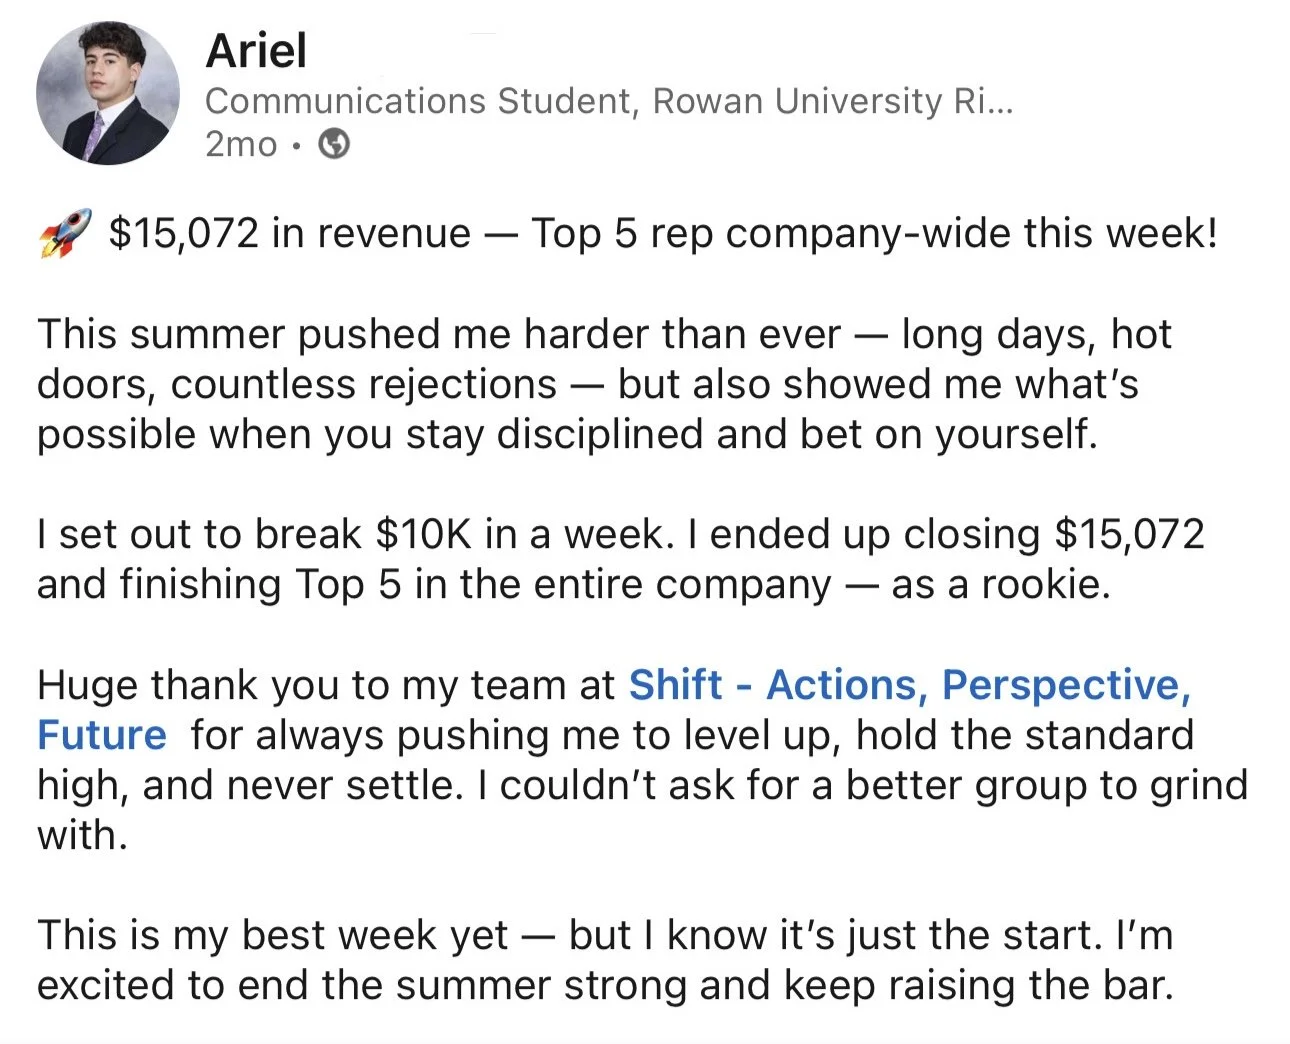Click the globe public visibility icon
The height and width of the screenshot is (1044, 1290).
coord(334,145)
